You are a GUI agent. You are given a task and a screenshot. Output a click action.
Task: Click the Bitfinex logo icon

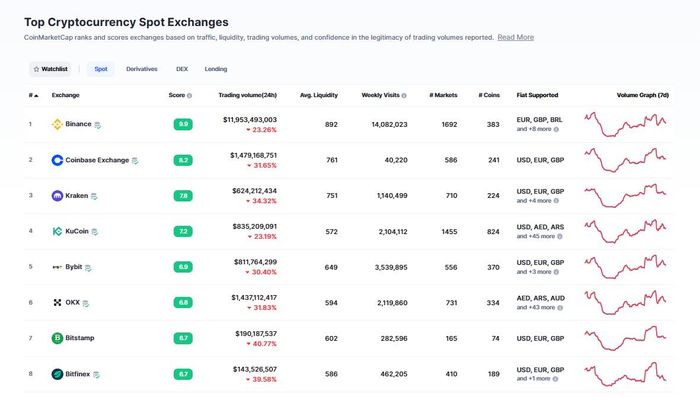pyautogui.click(x=57, y=374)
